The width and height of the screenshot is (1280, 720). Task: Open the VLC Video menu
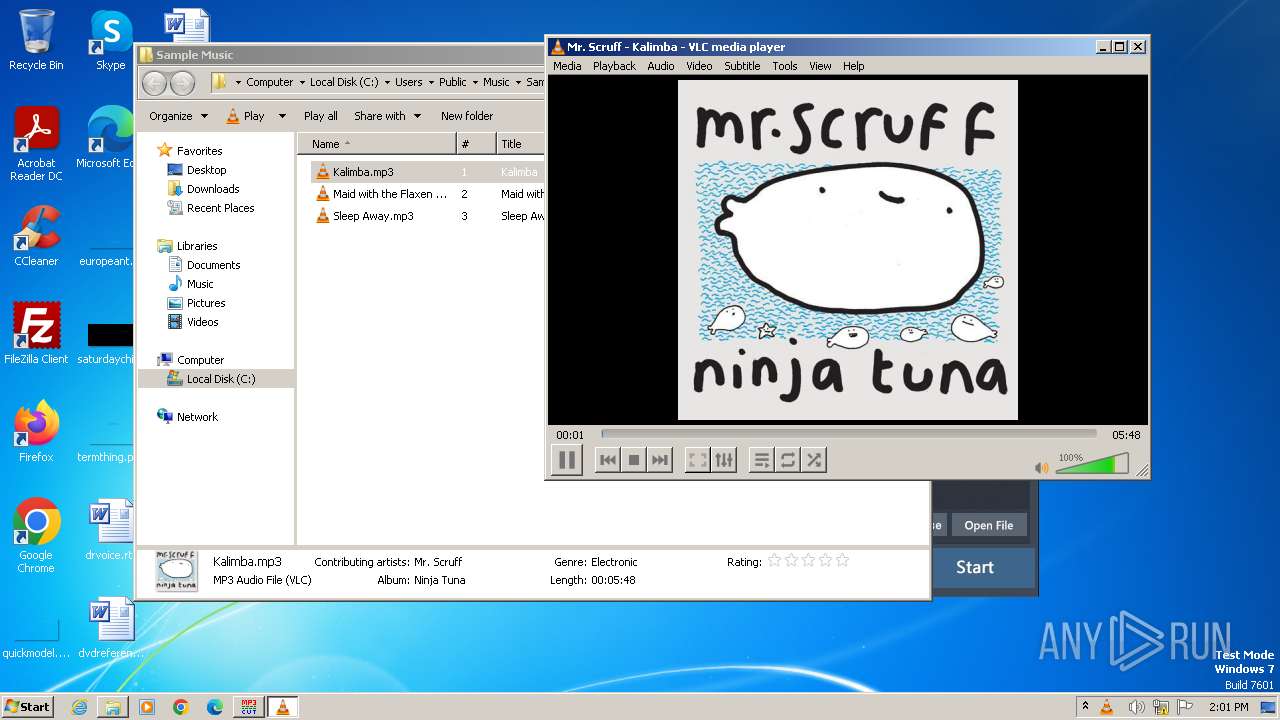699,66
